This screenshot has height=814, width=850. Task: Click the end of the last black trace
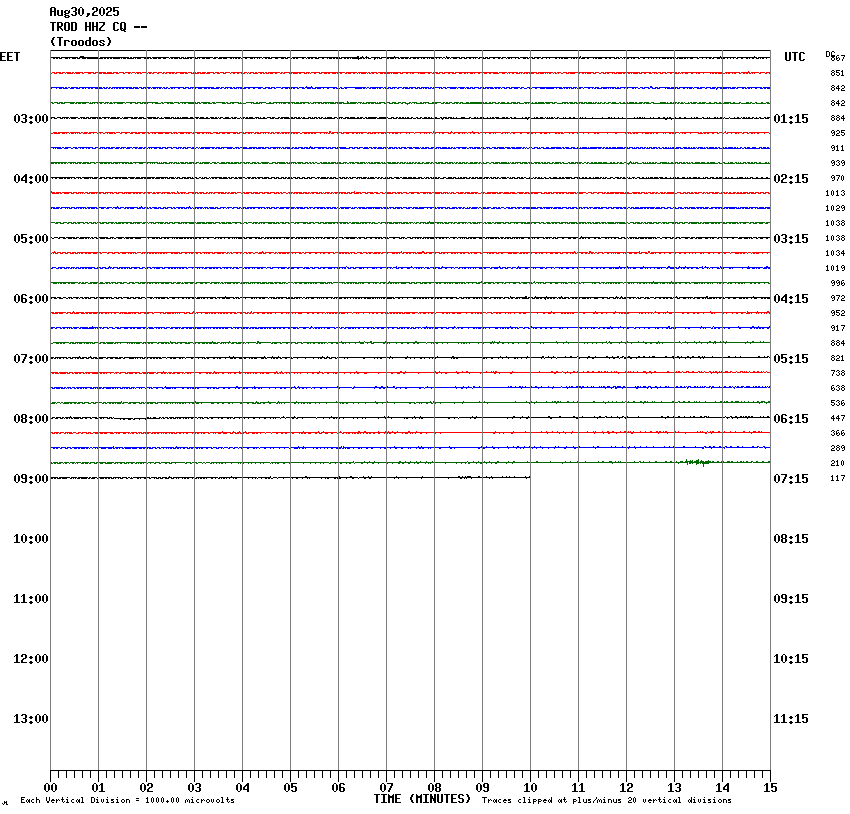click(530, 477)
